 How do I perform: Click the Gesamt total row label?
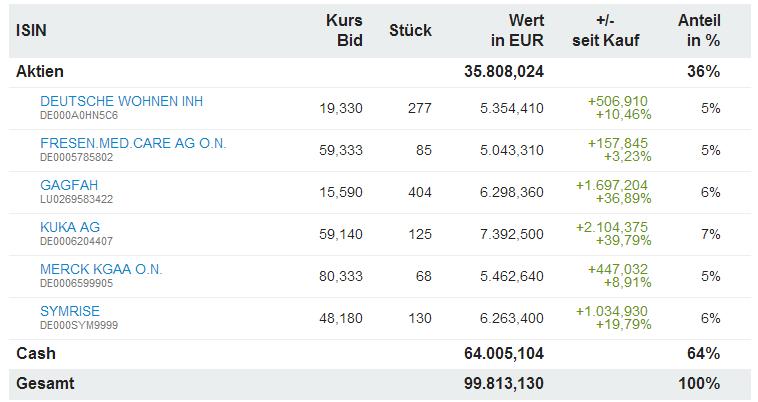45,383
